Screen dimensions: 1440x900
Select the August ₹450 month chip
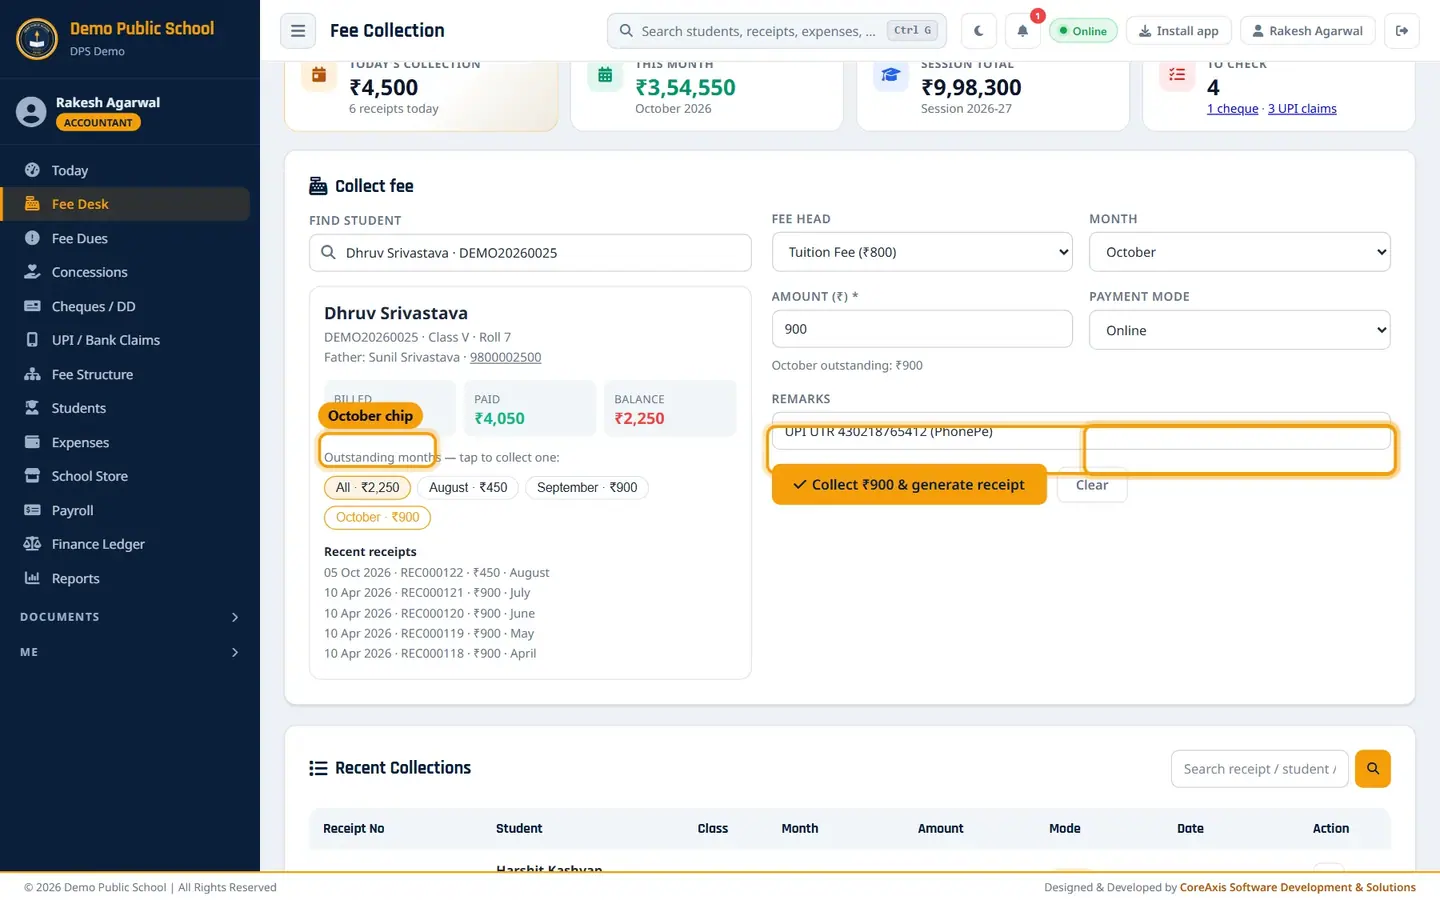(468, 487)
